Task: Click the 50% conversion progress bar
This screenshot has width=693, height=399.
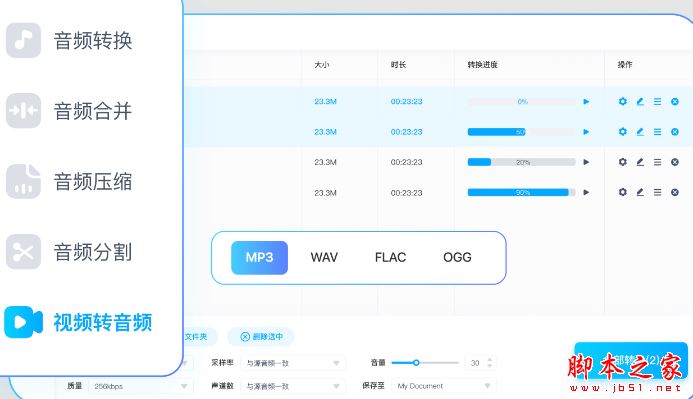Action: (x=522, y=132)
